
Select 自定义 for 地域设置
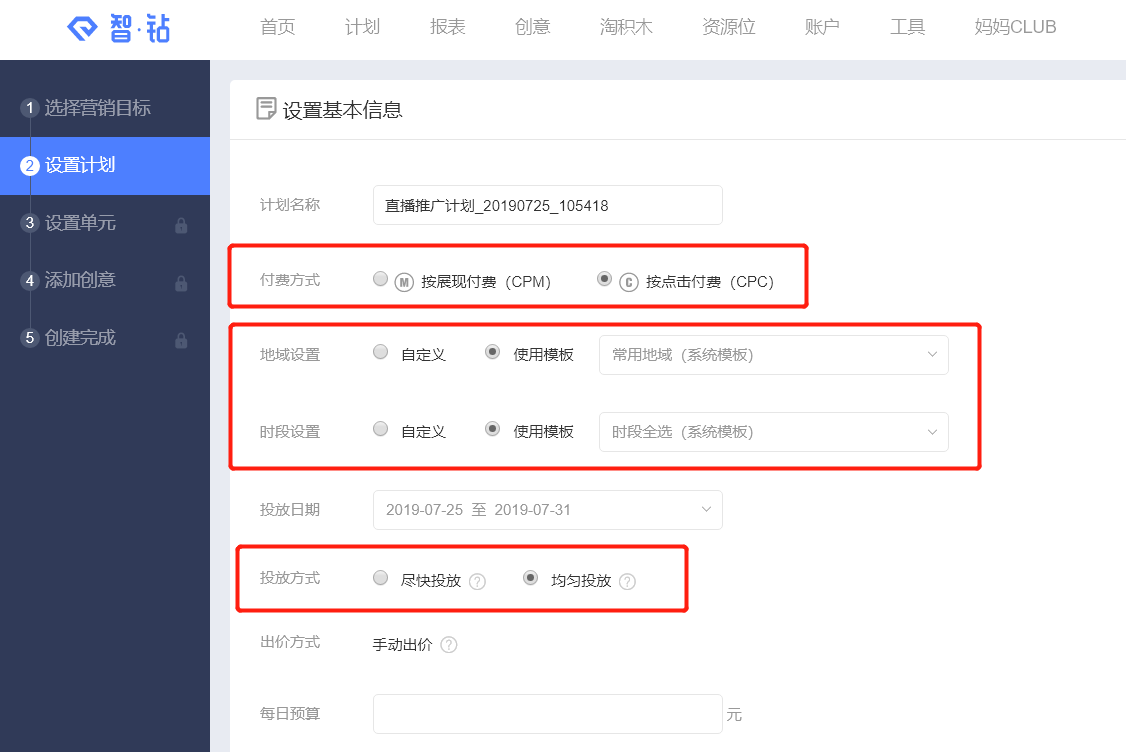coord(380,352)
